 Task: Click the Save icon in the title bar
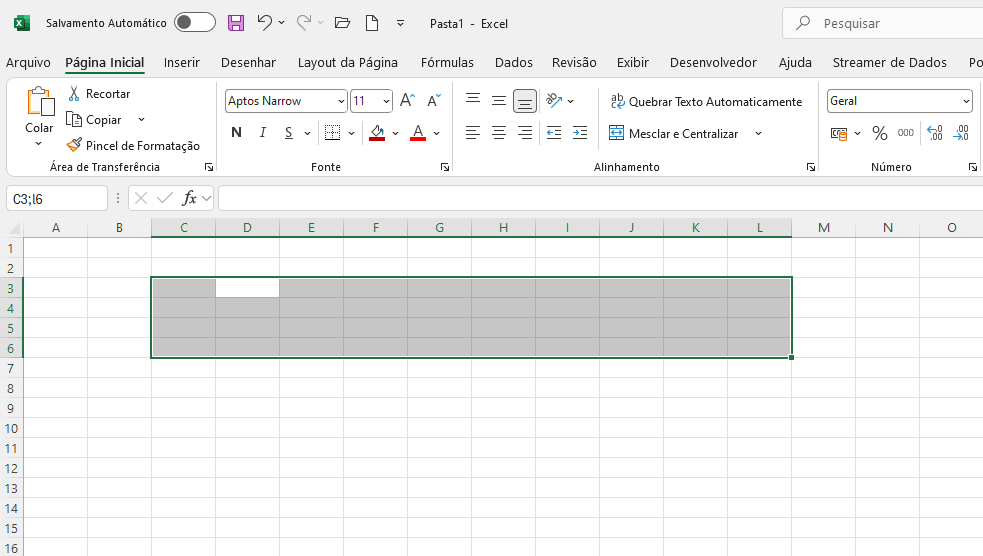click(x=236, y=22)
